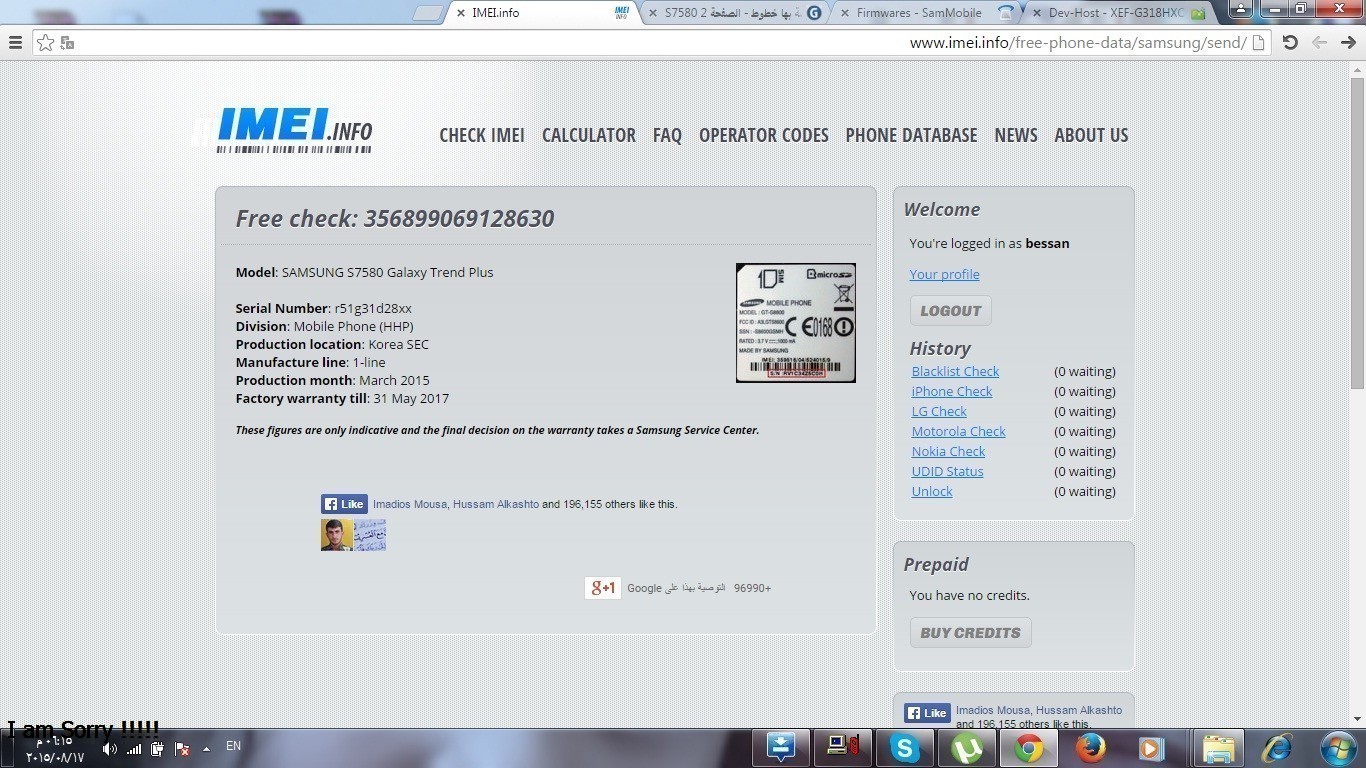Viewport: 1366px width, 768px height.
Task: Click the Google +1 button
Action: (603, 588)
